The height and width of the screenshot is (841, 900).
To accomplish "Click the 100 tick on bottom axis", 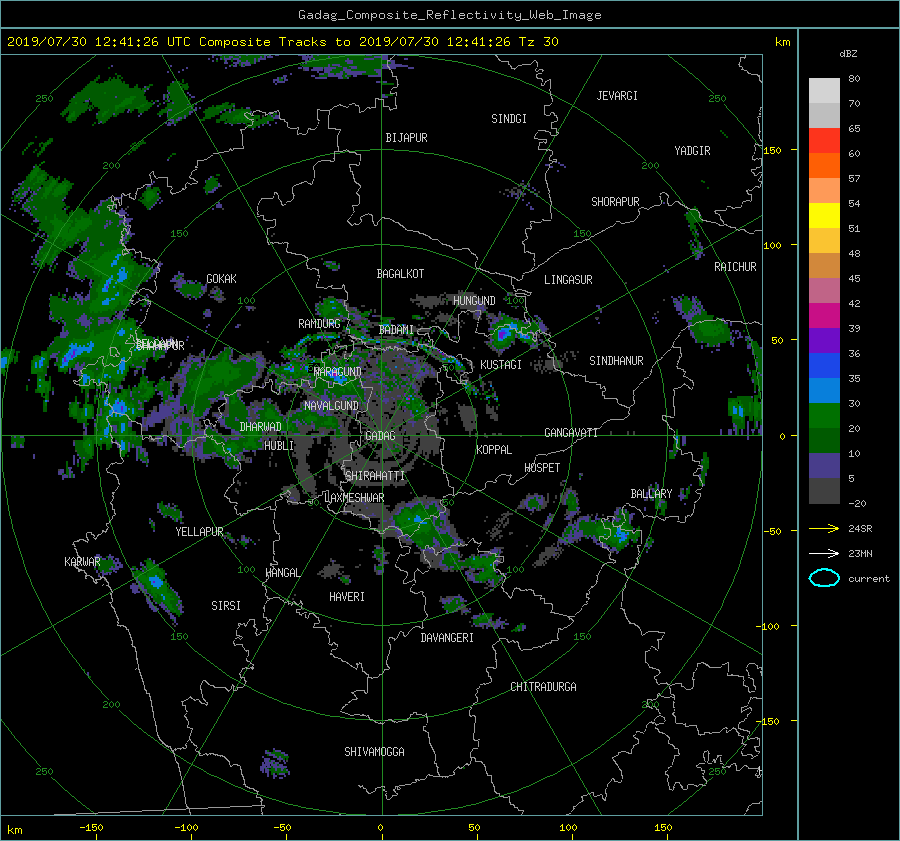I will [568, 828].
